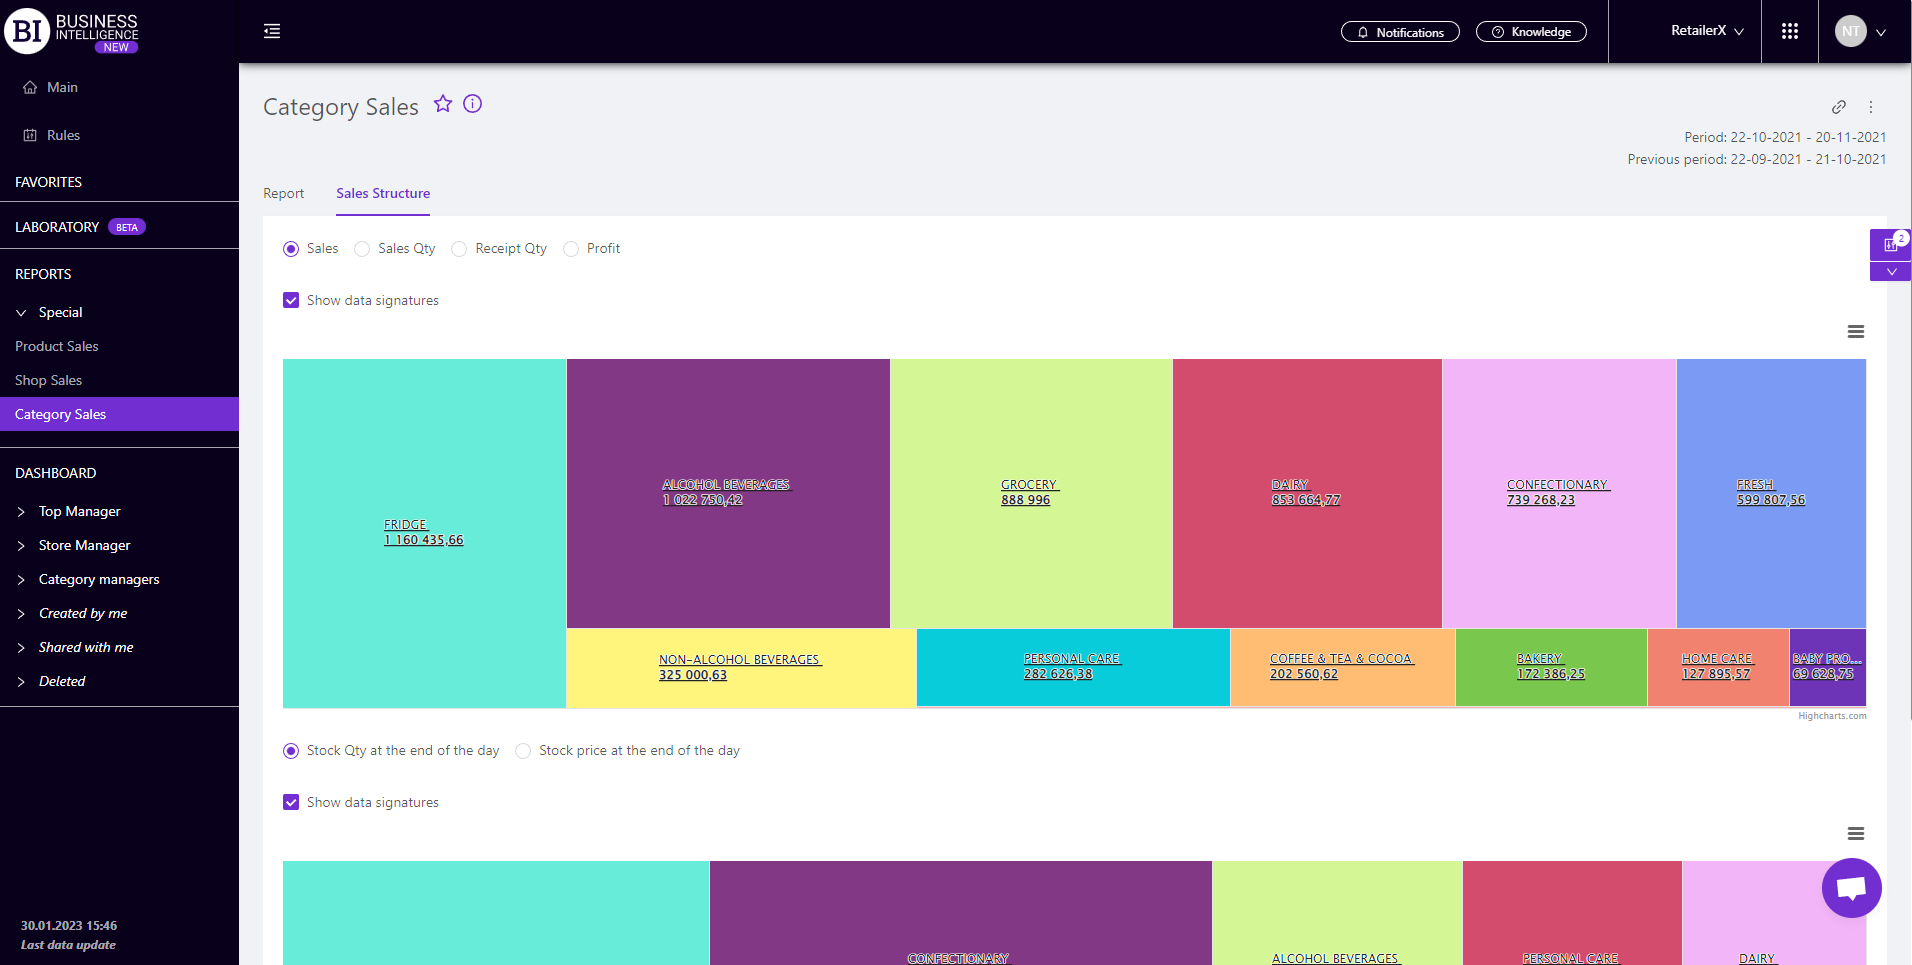The height and width of the screenshot is (965, 1912).
Task: Open the three-dot report options menu
Action: tap(1871, 107)
